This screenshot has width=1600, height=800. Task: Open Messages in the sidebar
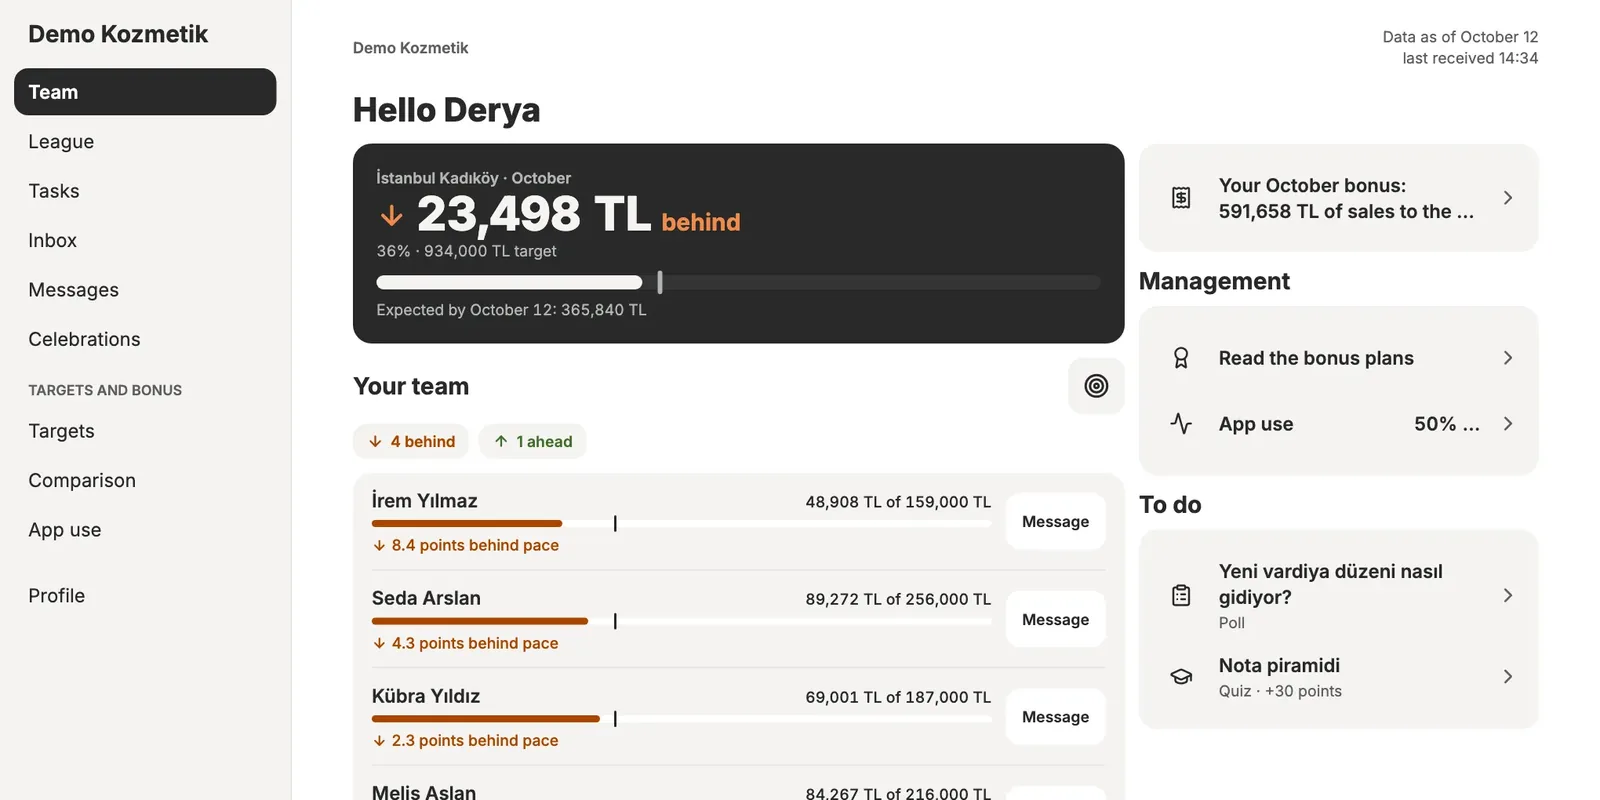tap(145, 290)
